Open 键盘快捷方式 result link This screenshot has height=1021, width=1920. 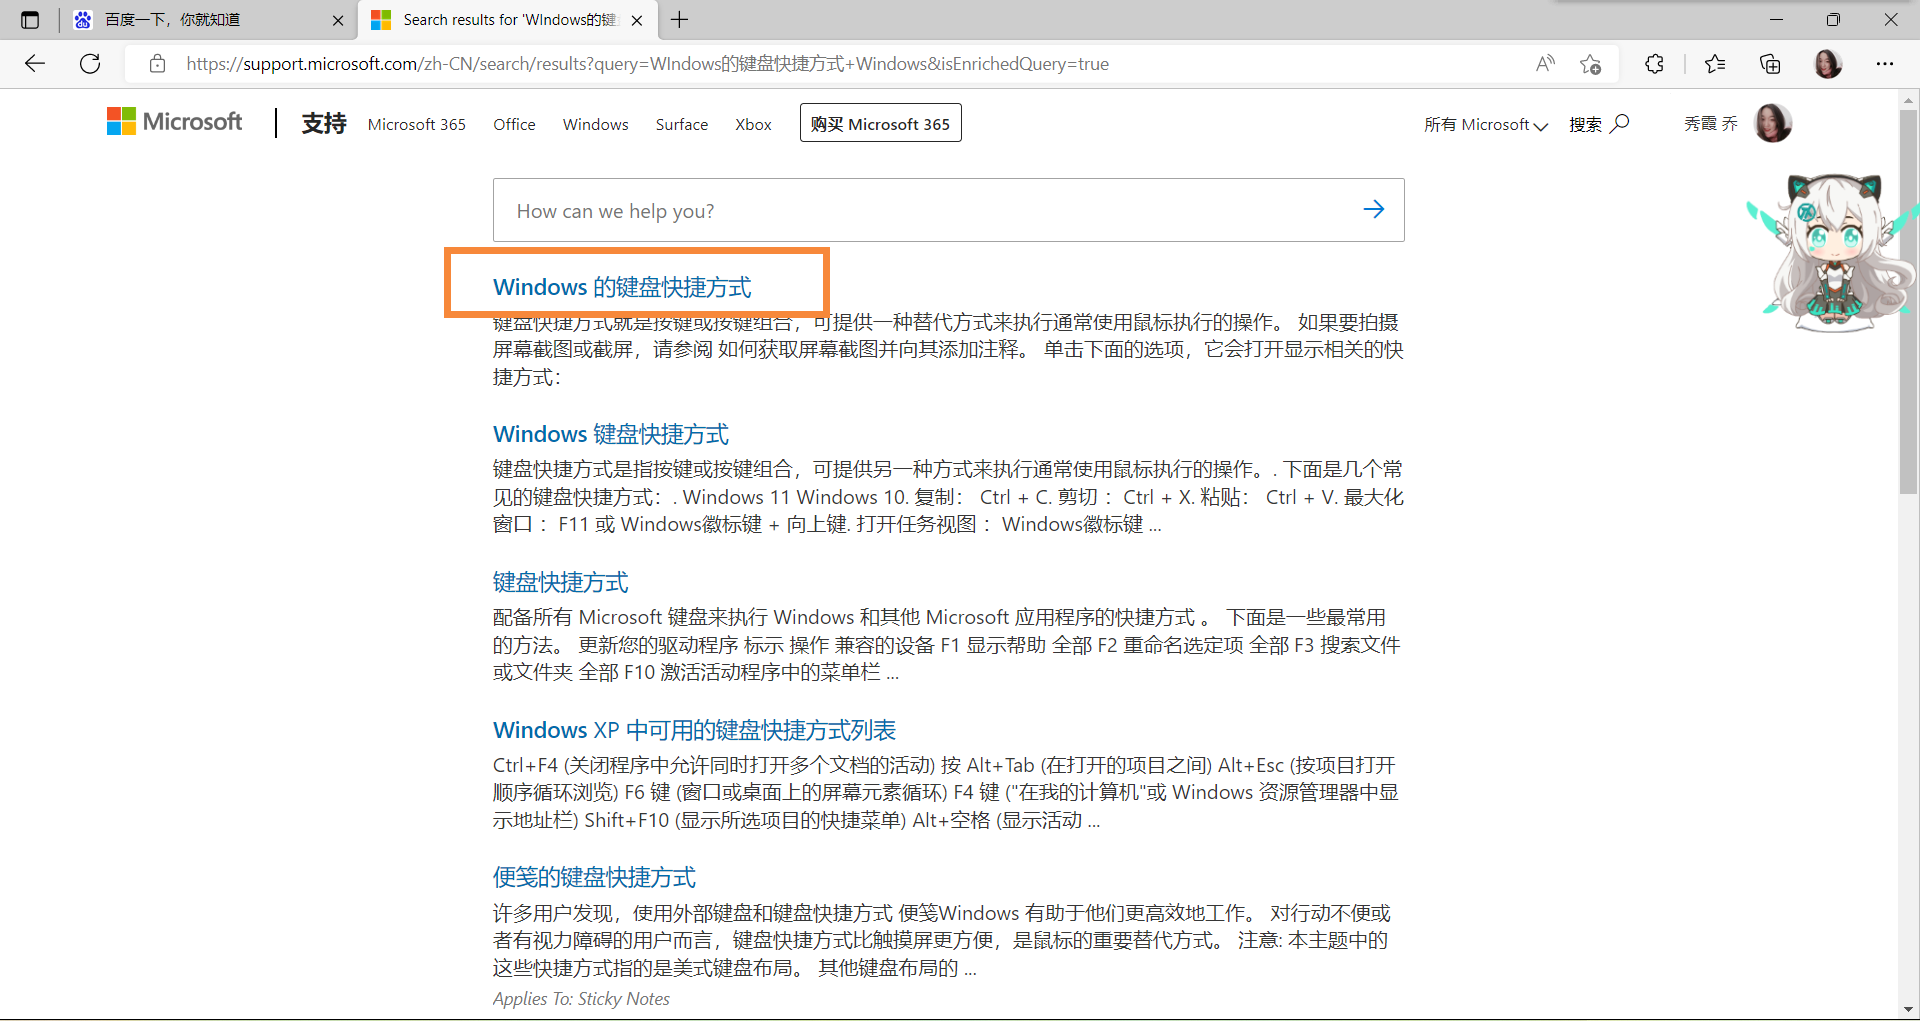pos(561,582)
